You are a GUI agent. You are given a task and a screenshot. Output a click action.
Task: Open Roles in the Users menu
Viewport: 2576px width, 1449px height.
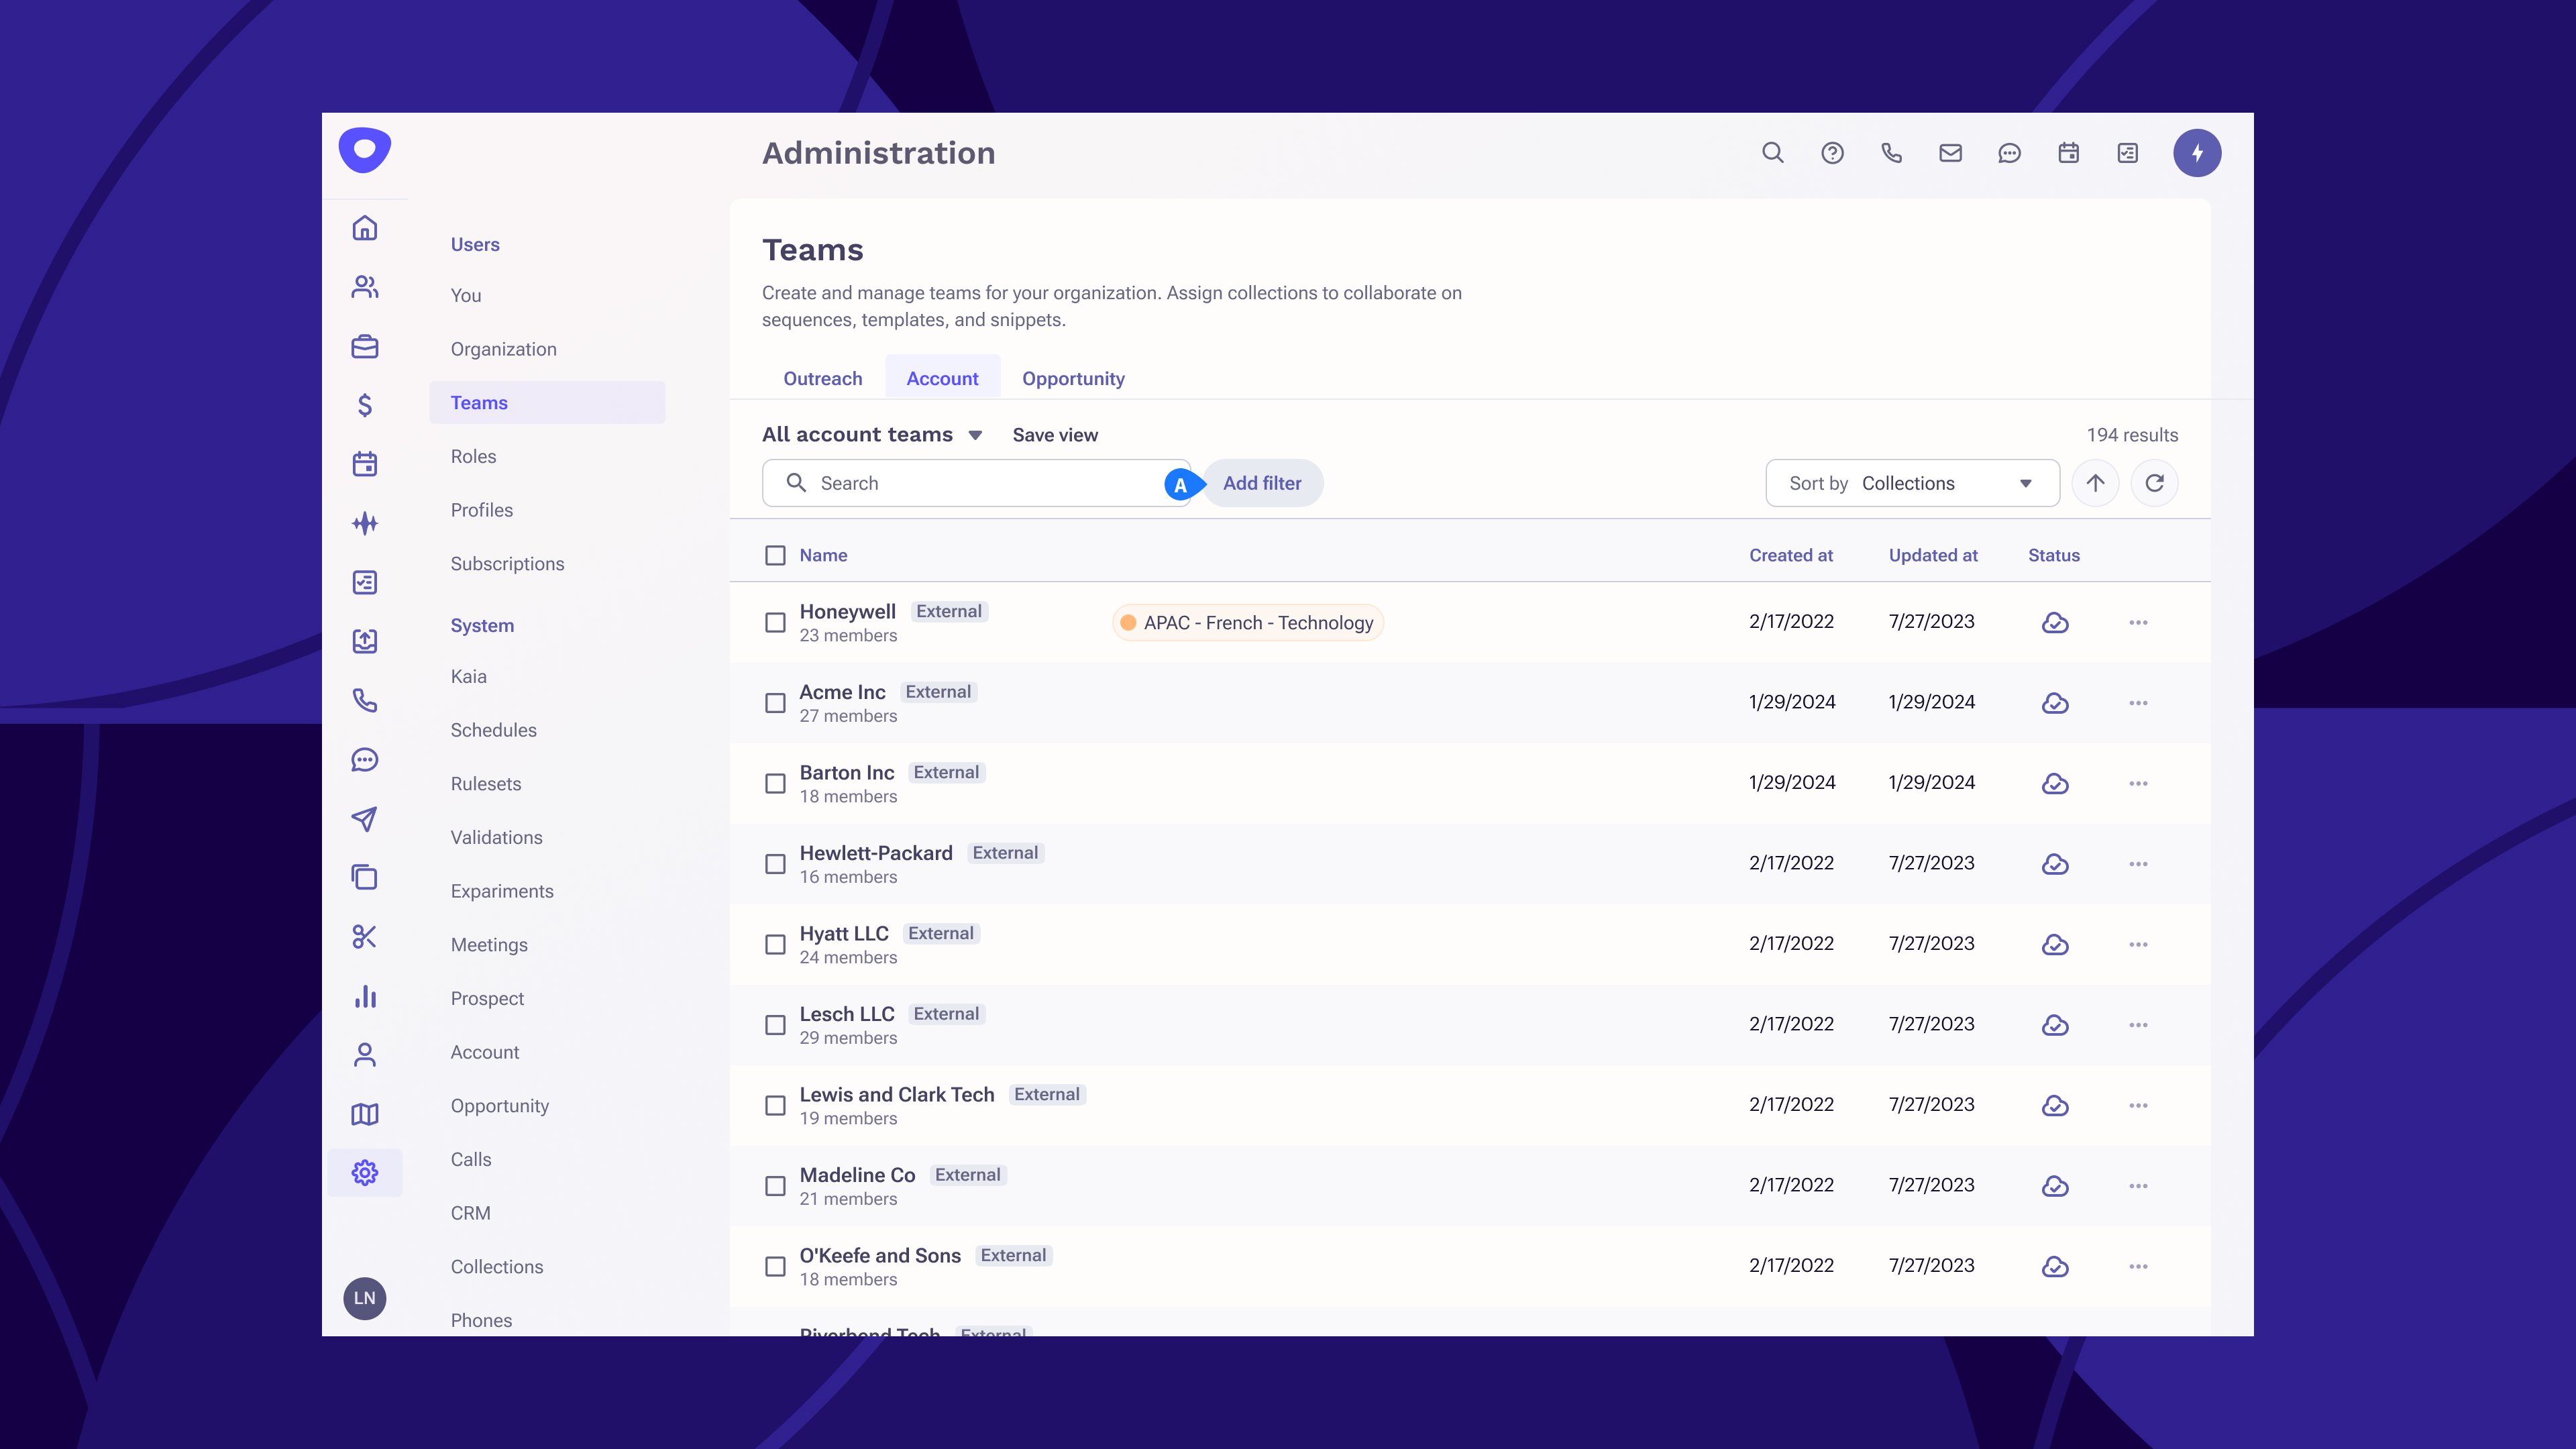point(473,456)
